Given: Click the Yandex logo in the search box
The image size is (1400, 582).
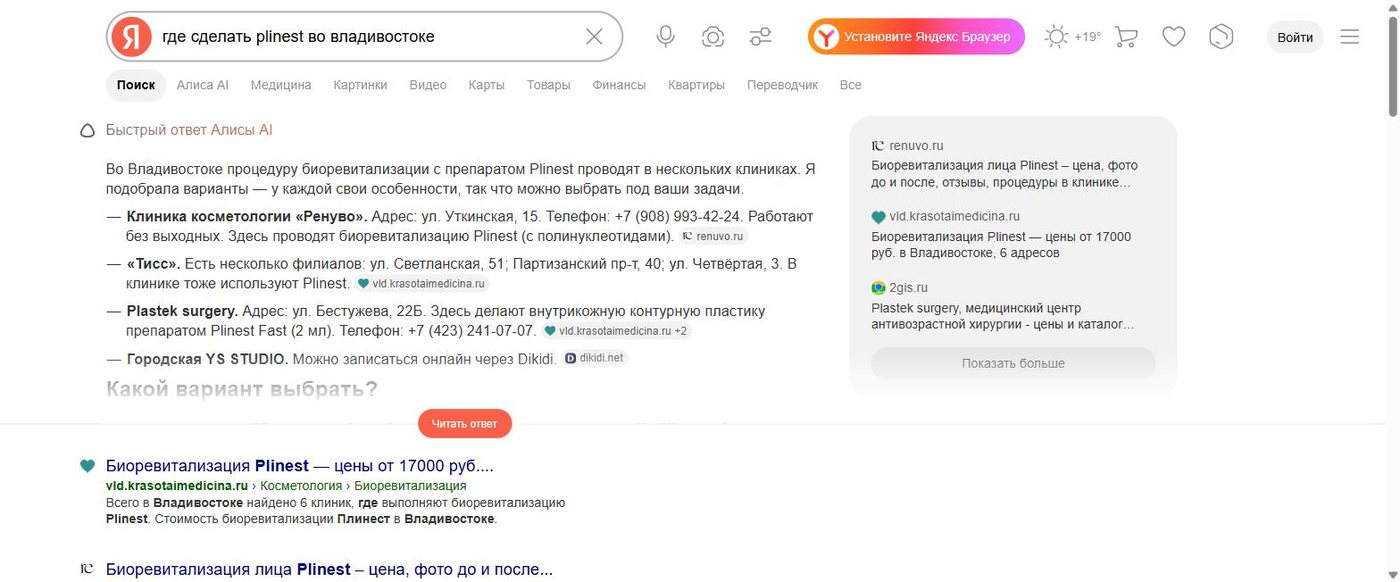Looking at the screenshot, I should tap(131, 37).
